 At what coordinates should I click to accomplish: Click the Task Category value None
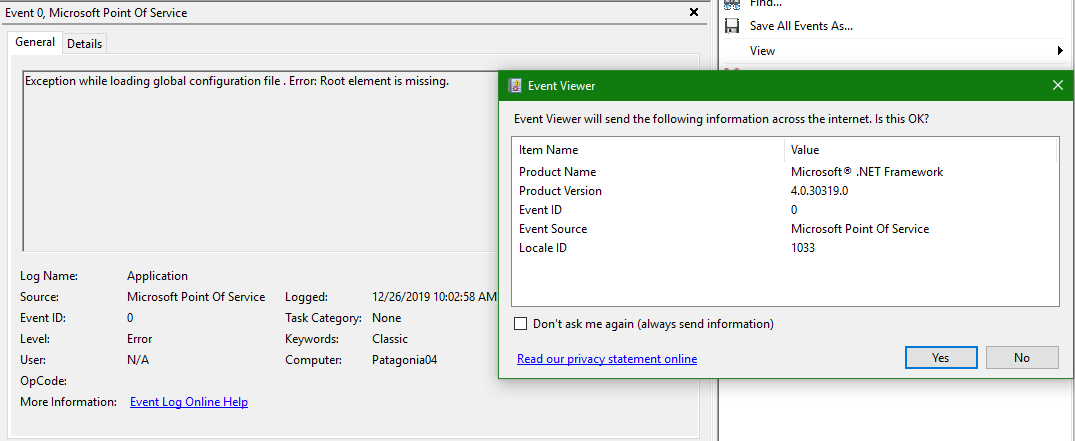coord(387,318)
